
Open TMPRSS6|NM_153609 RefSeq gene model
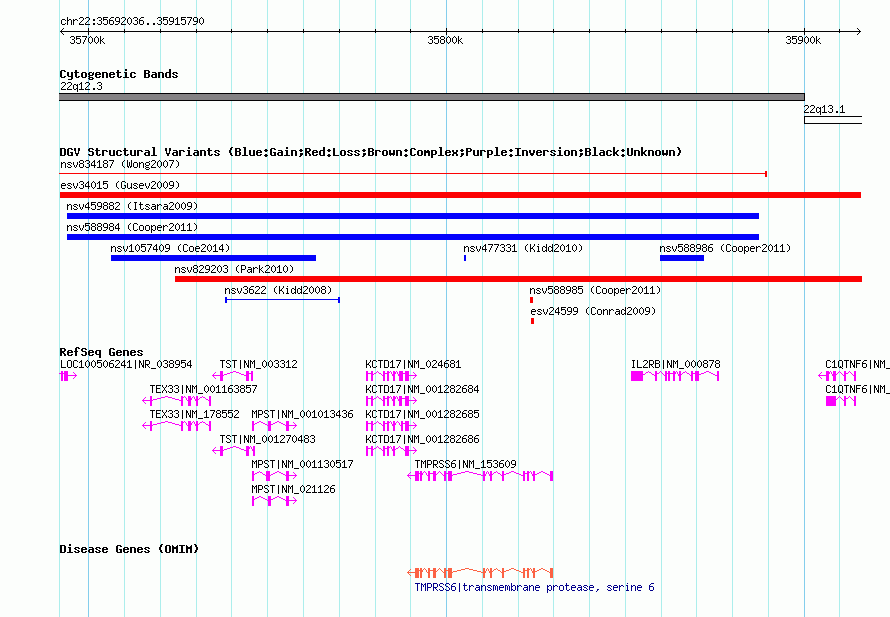coord(480,476)
